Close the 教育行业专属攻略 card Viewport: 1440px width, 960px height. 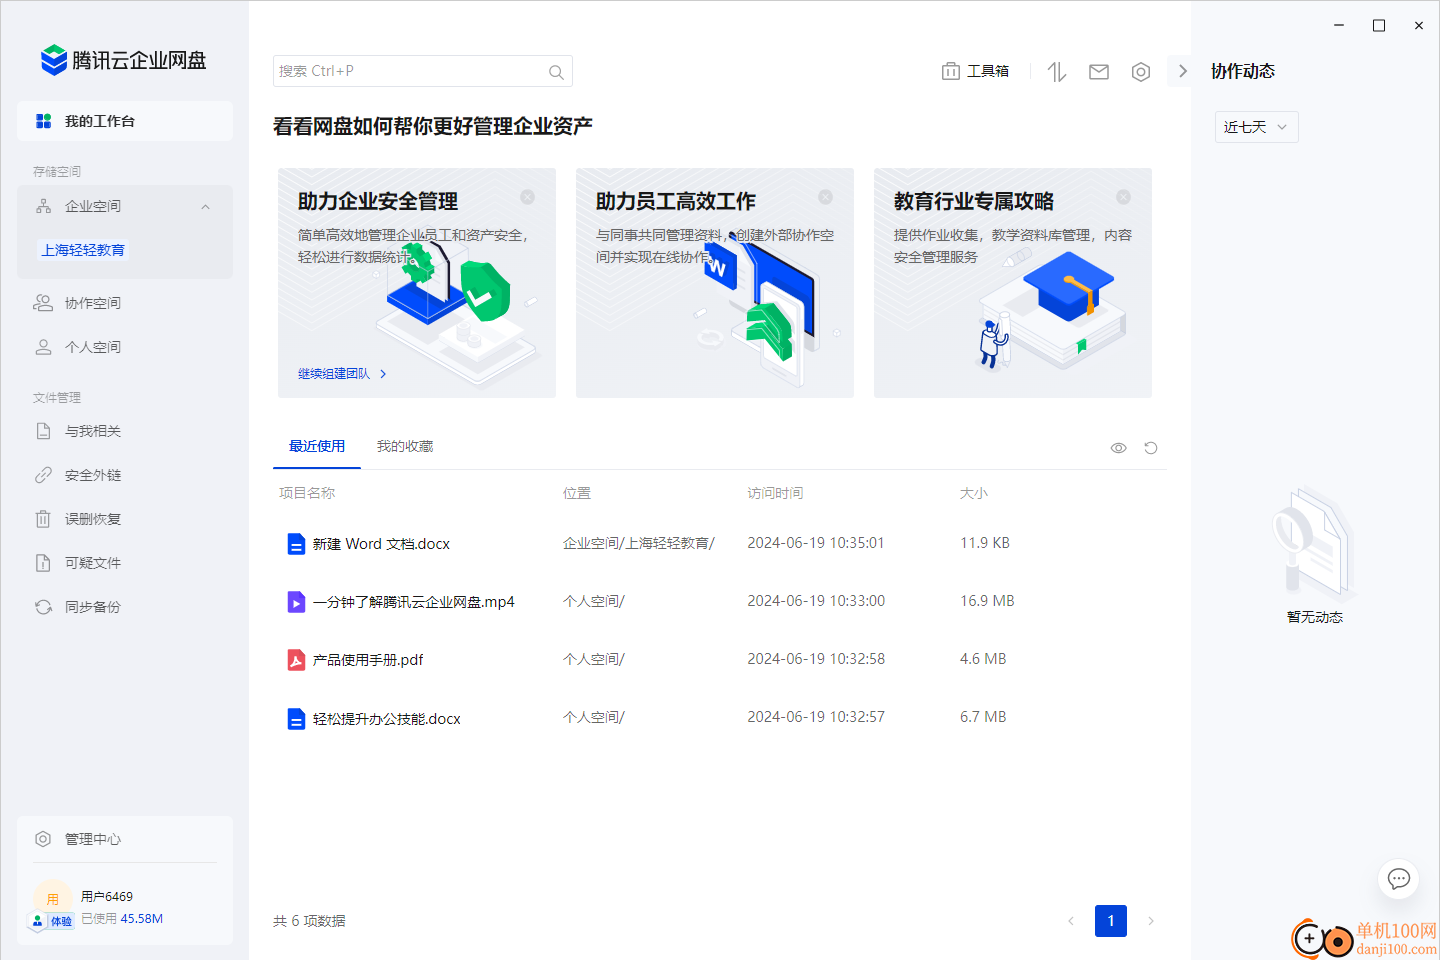[x=1123, y=197]
